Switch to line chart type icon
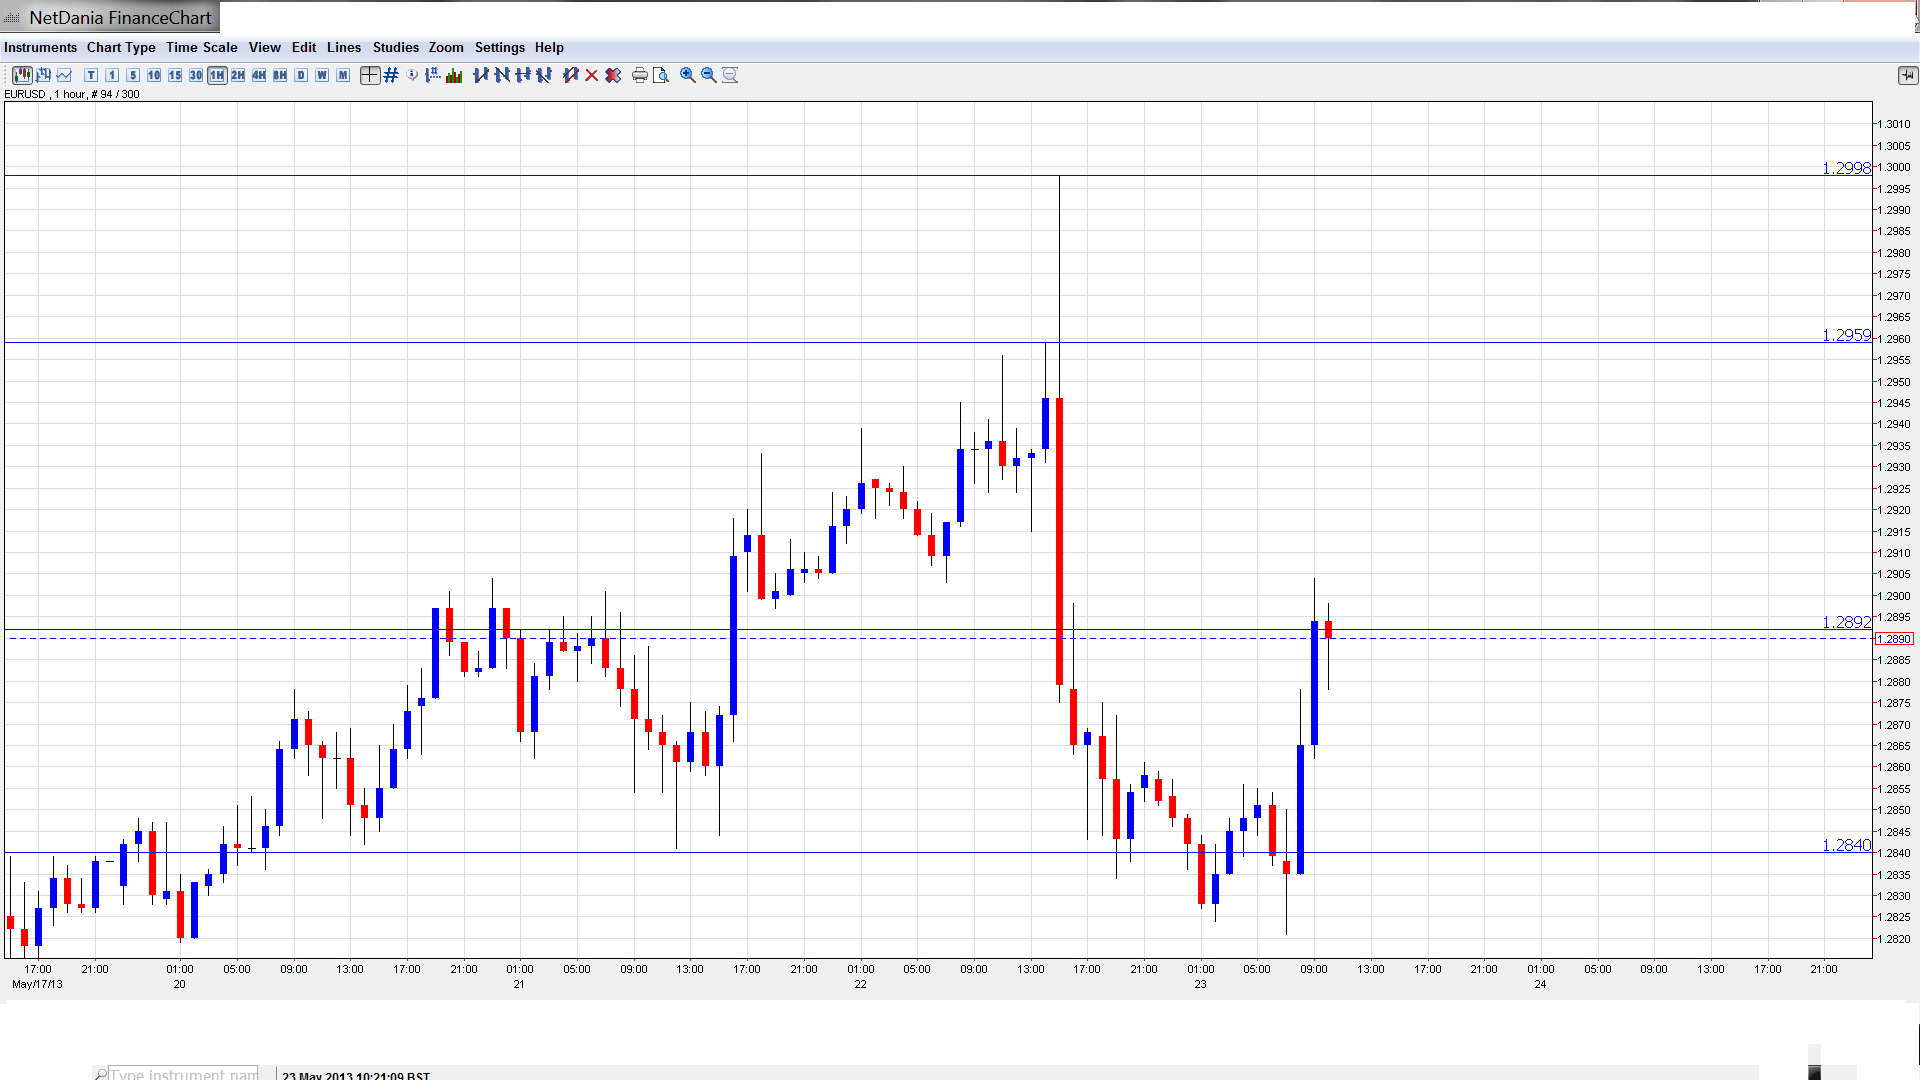 pos(65,75)
